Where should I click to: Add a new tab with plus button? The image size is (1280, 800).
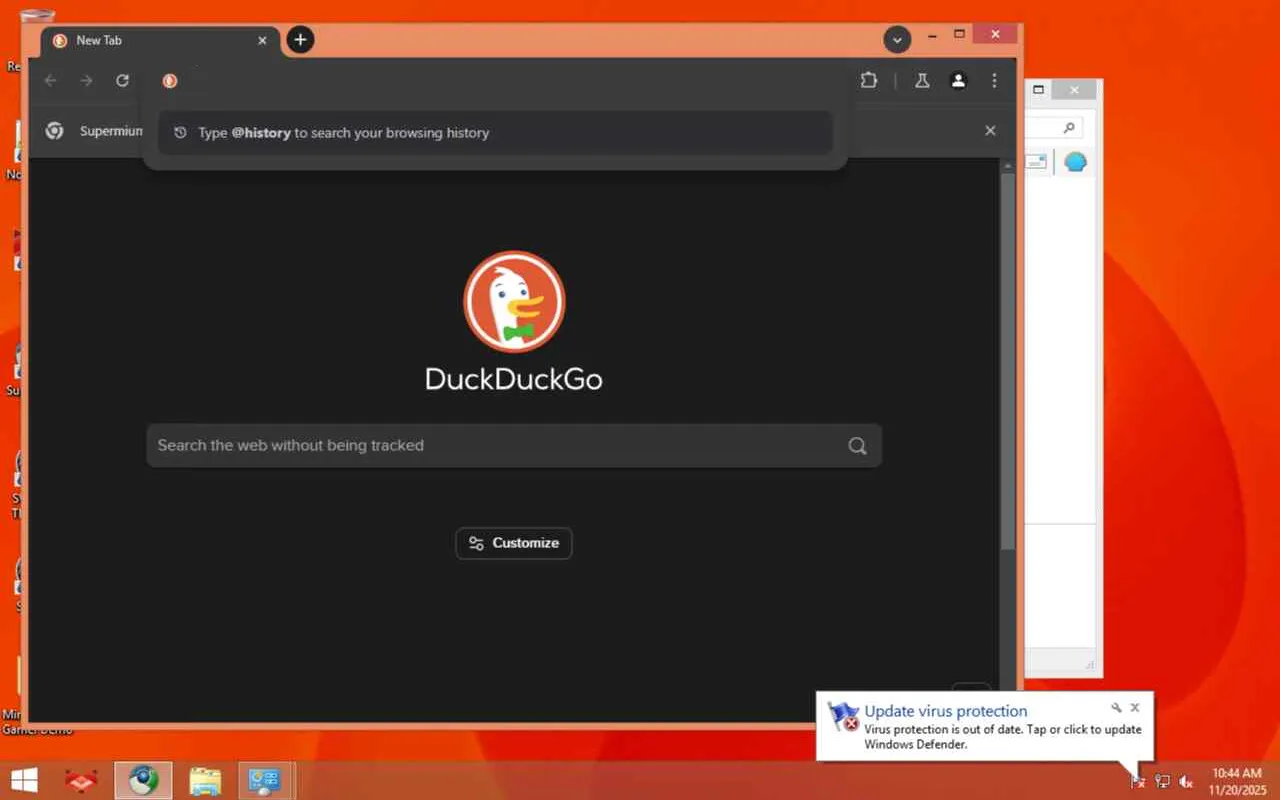[300, 40]
